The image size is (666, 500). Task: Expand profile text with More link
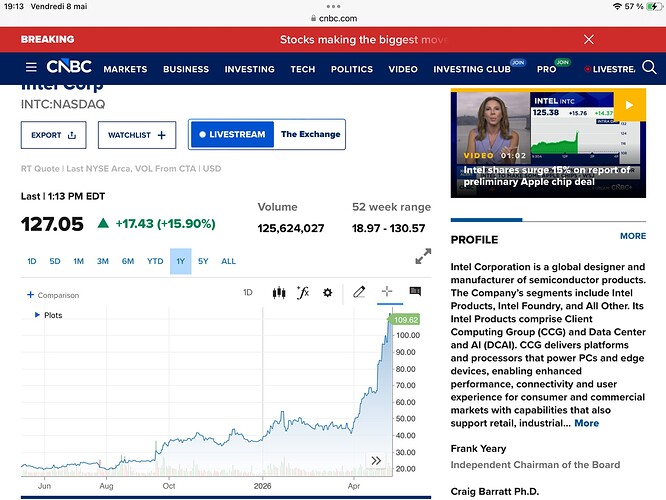[x=587, y=423]
